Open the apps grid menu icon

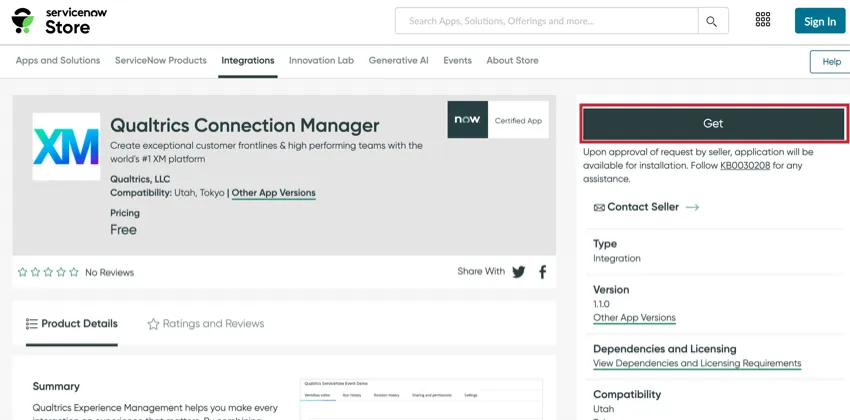(763, 21)
